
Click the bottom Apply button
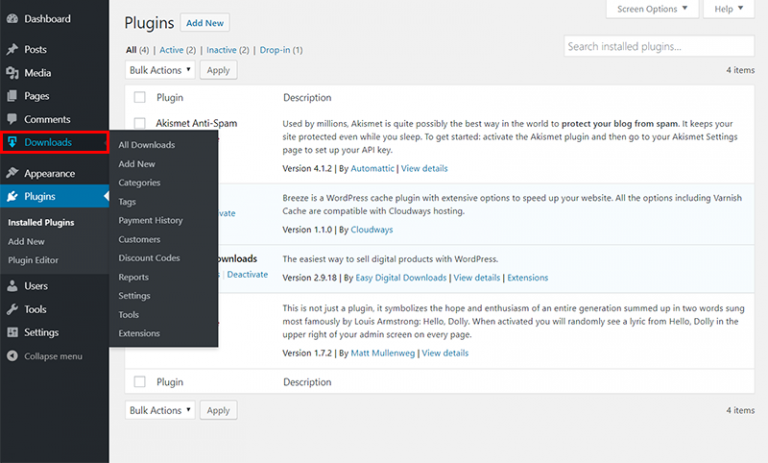coord(218,410)
